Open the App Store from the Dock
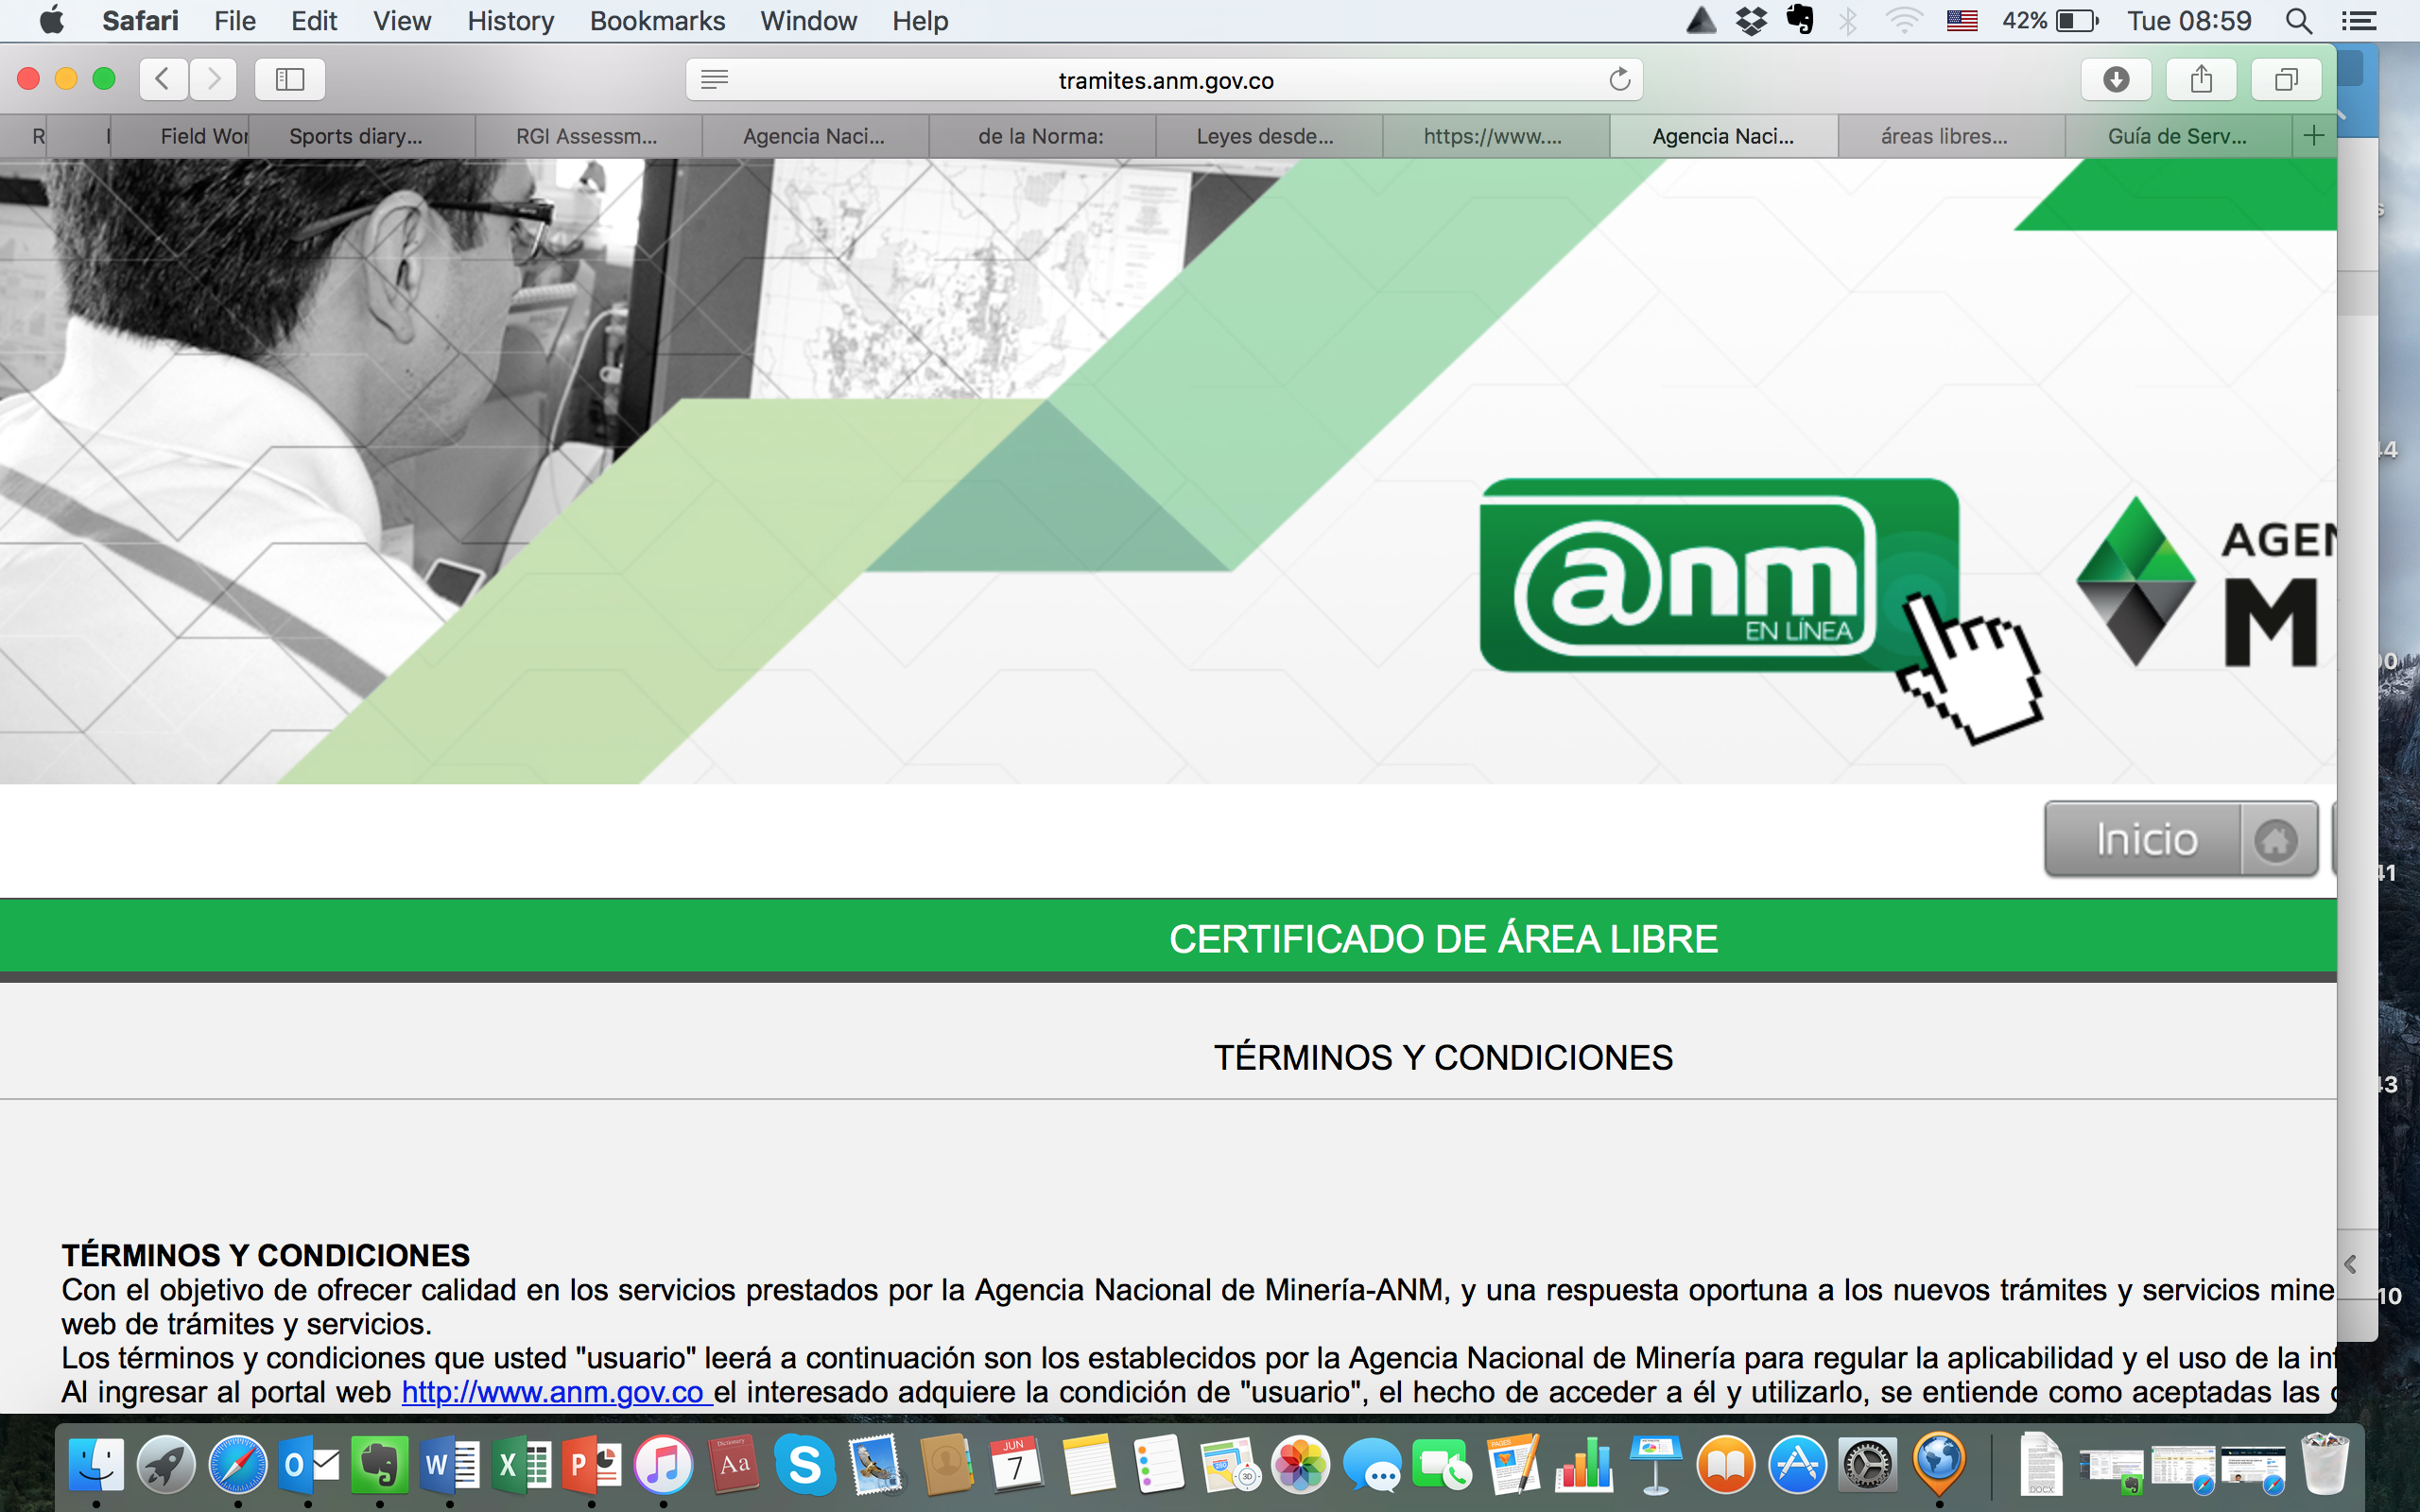Viewport: 2420px width, 1512px height. point(1797,1465)
